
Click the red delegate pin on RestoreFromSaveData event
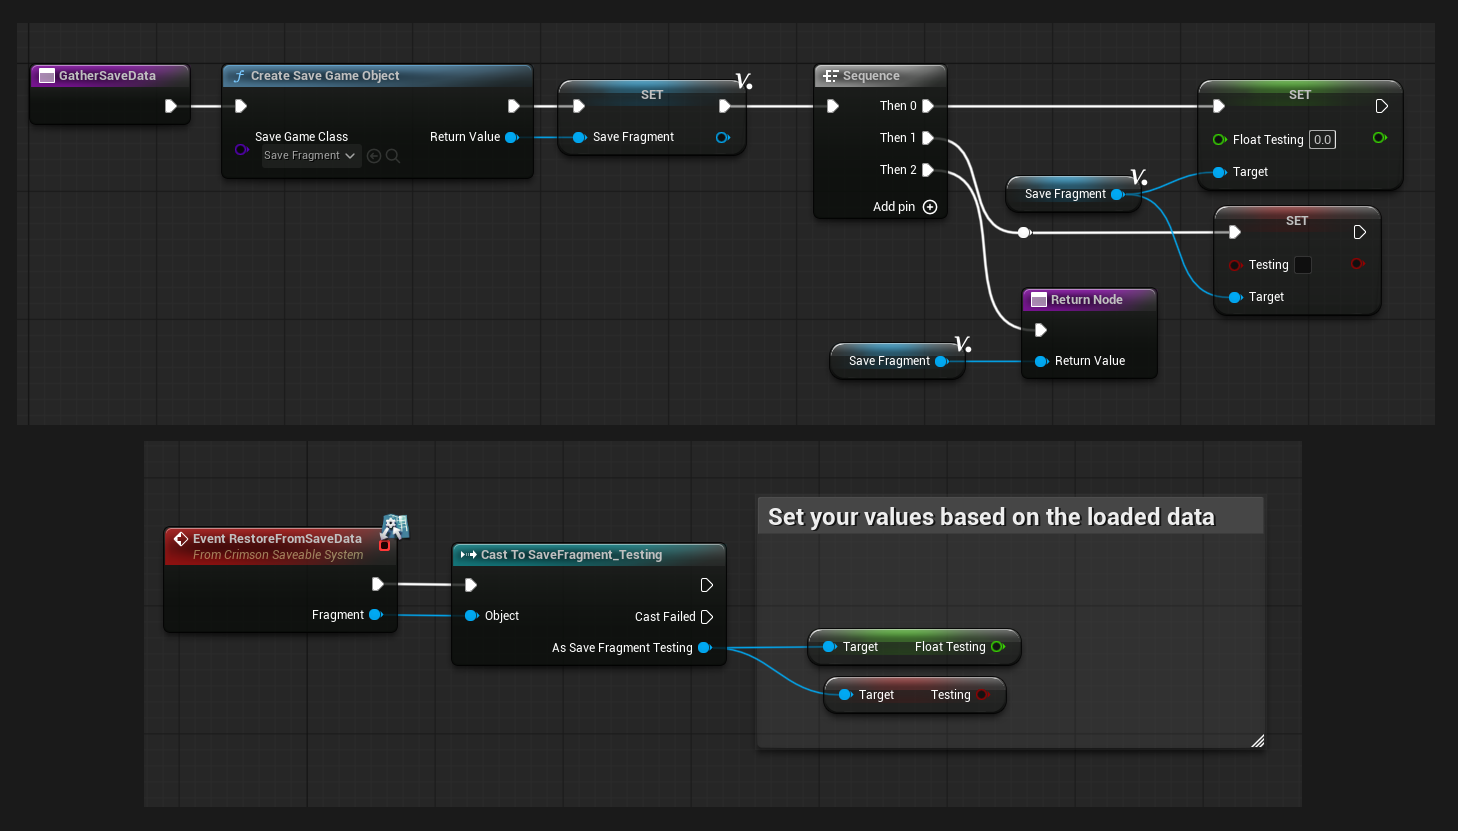(384, 545)
